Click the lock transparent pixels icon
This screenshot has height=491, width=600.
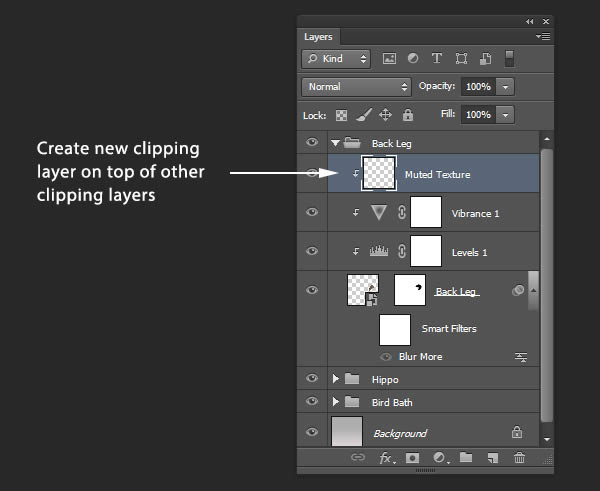[341, 115]
